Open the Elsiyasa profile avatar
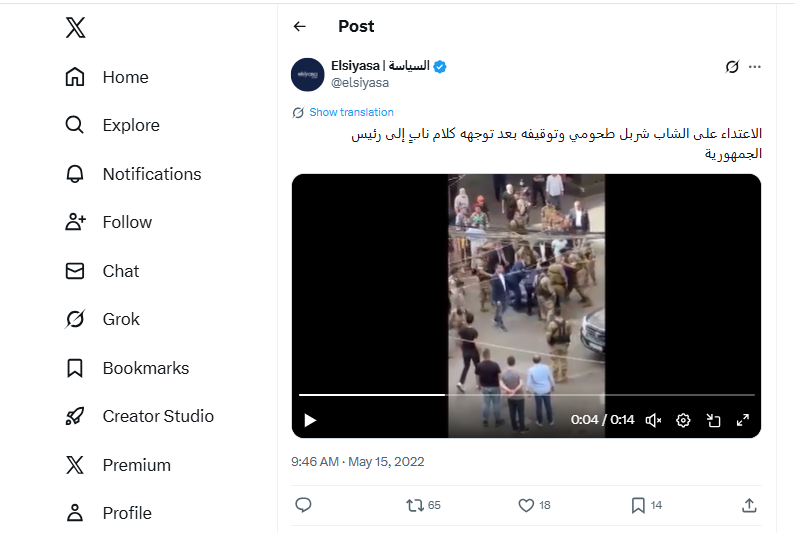The height and width of the screenshot is (533, 795). pyautogui.click(x=308, y=75)
